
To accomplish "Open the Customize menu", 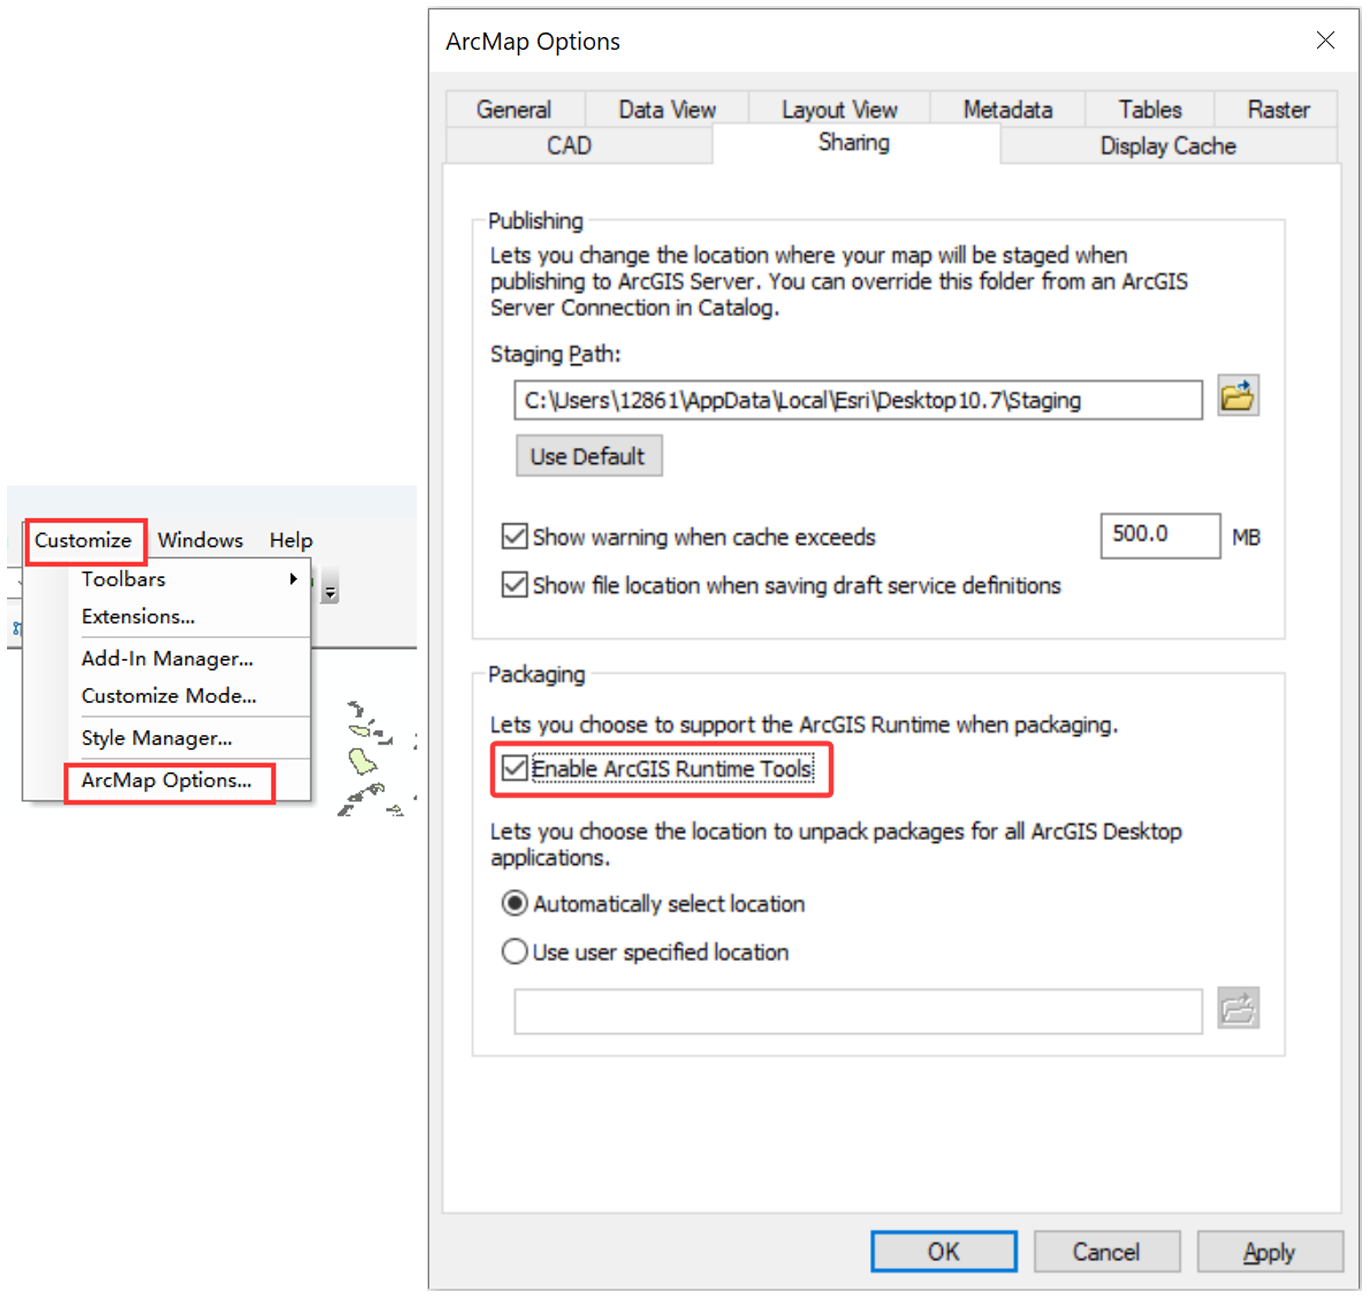I will 84,541.
